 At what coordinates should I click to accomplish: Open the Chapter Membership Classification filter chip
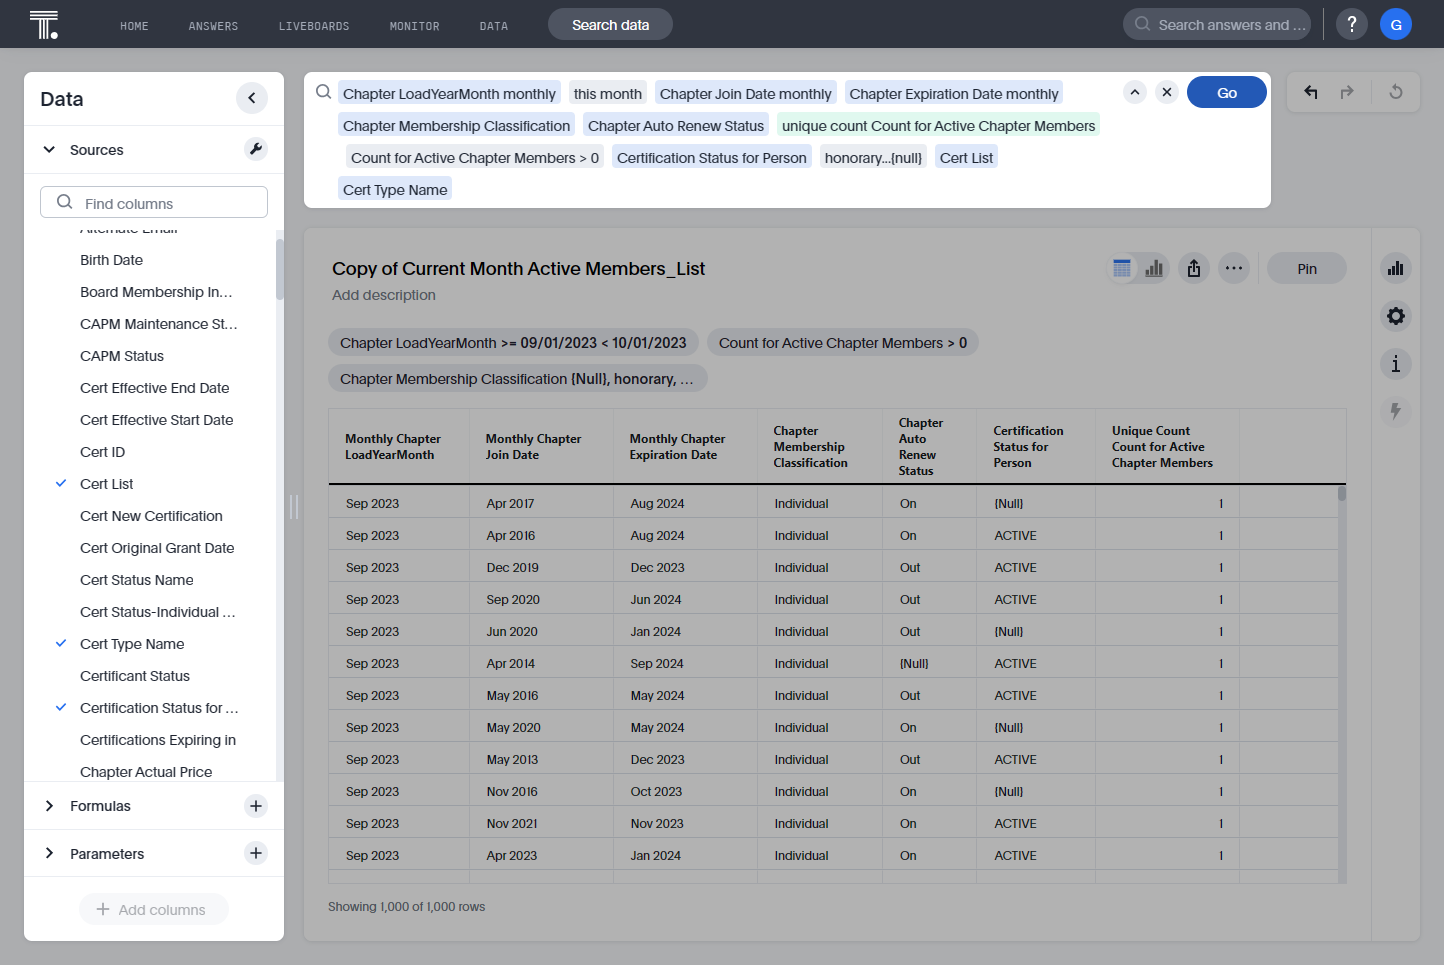click(518, 379)
